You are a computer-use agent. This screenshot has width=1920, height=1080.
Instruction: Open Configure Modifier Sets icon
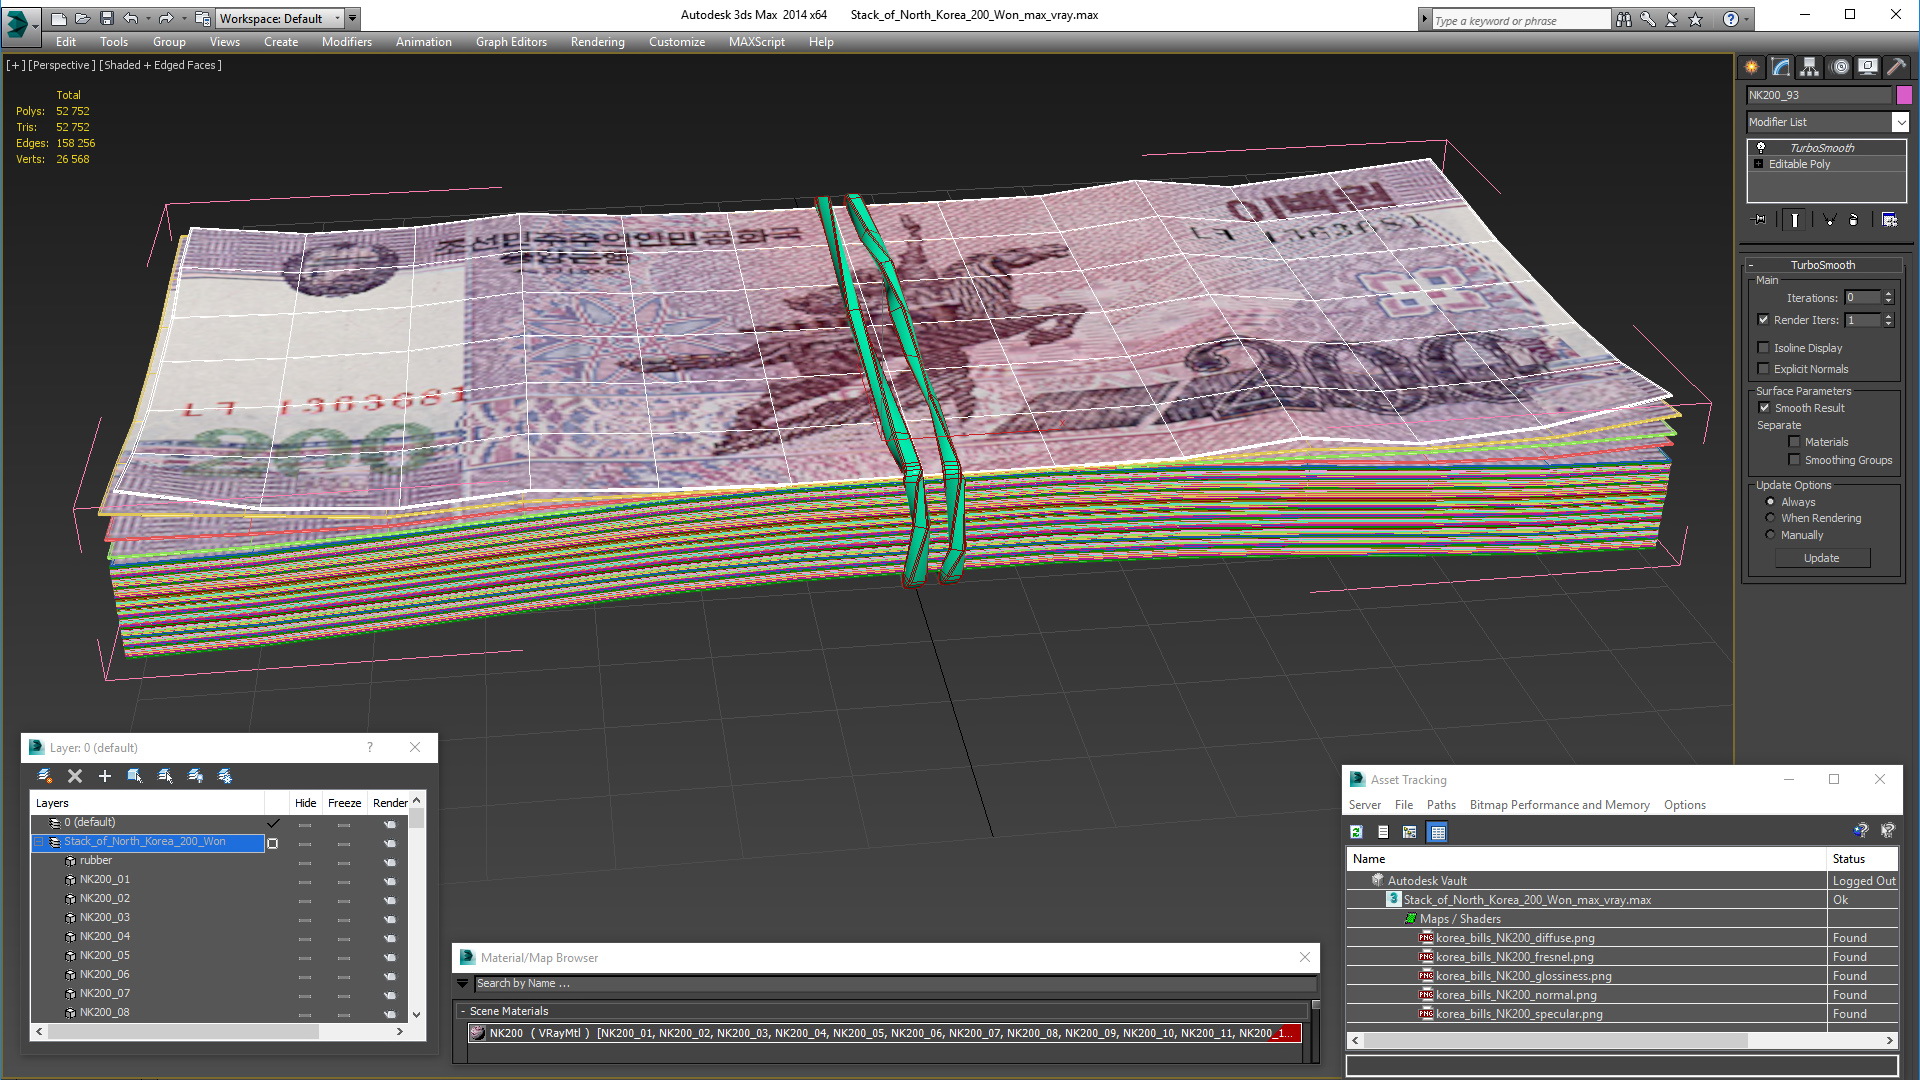pyautogui.click(x=1889, y=220)
